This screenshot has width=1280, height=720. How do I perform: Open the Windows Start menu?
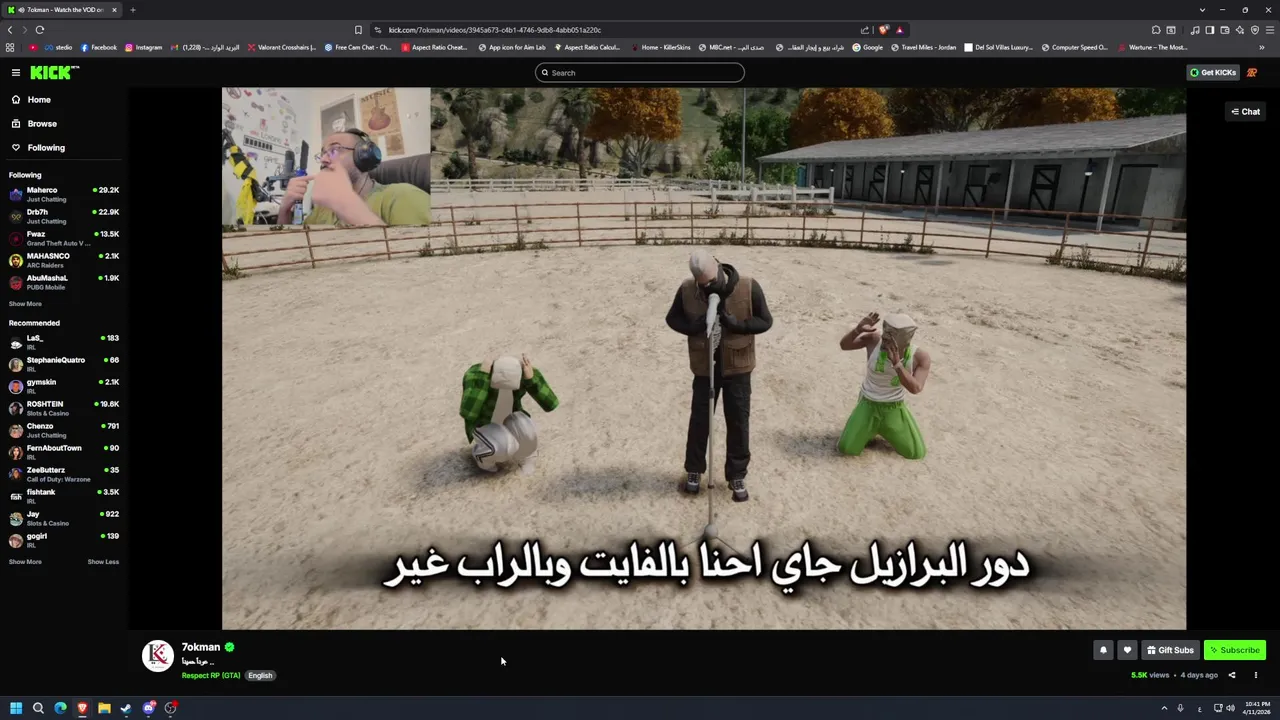(16, 708)
